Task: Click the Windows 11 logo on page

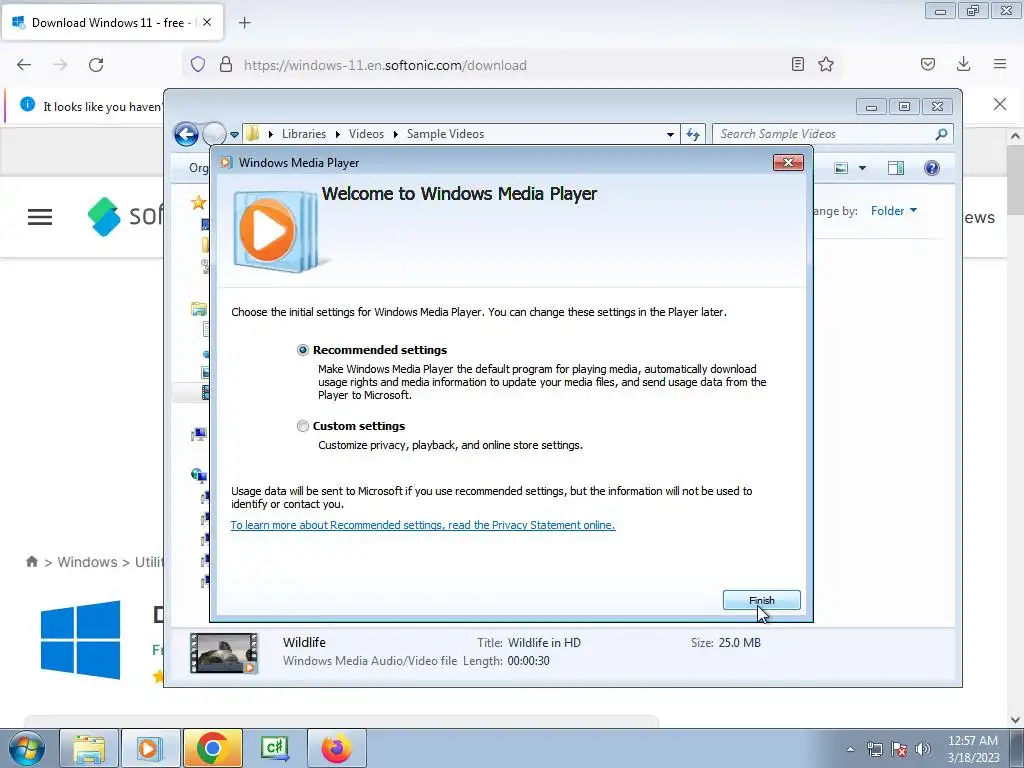Action: point(80,641)
